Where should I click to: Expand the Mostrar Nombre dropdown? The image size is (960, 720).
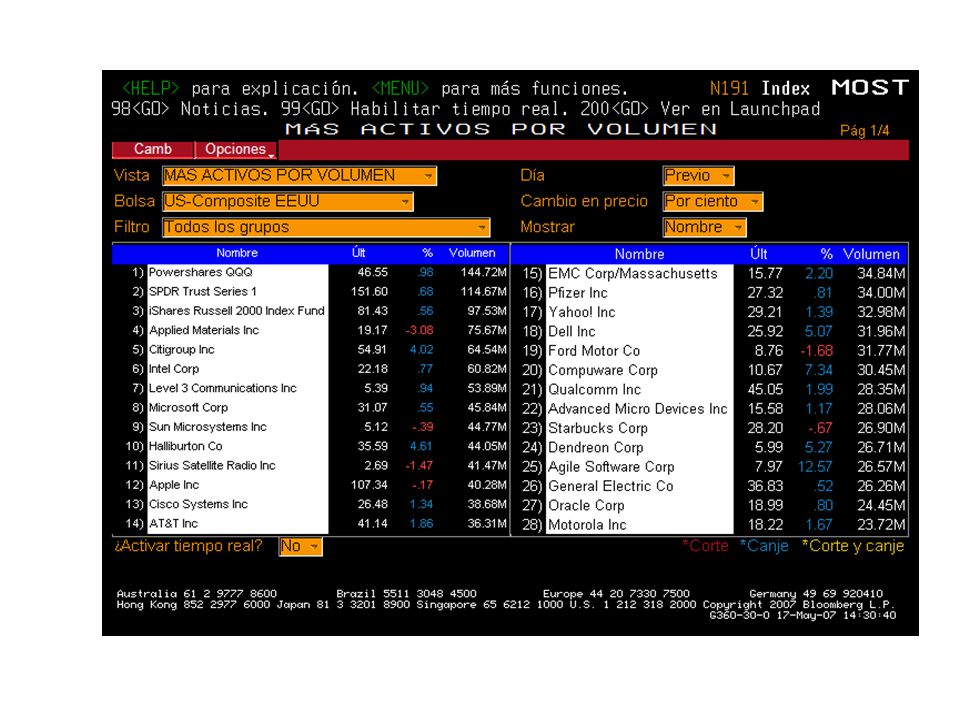705,227
